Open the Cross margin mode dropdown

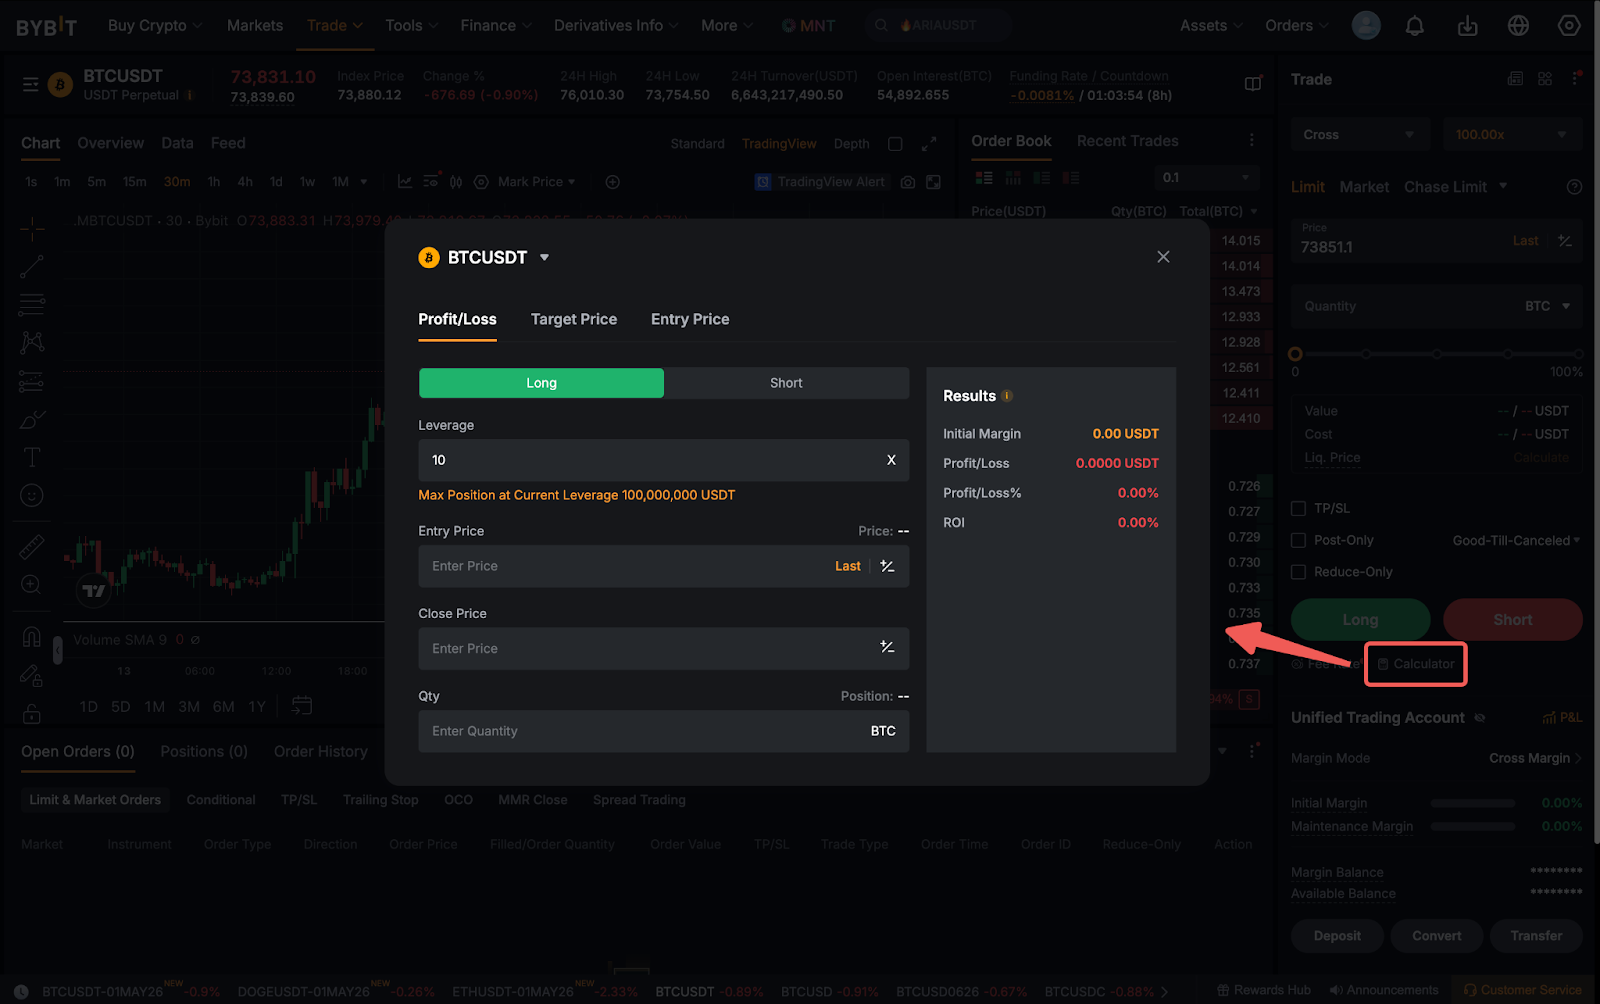(x=1358, y=135)
